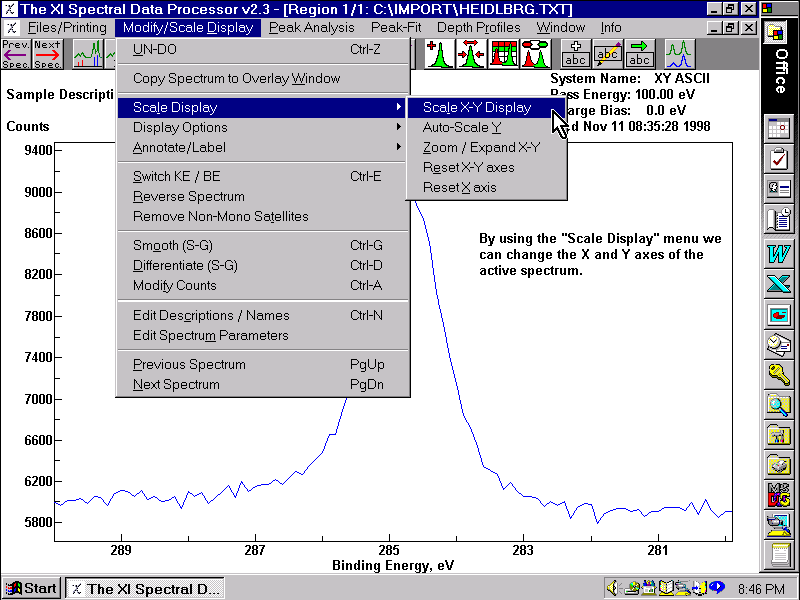Click the overlaid spectra icon on toolbar
This screenshot has height=600, width=800.
680,53
